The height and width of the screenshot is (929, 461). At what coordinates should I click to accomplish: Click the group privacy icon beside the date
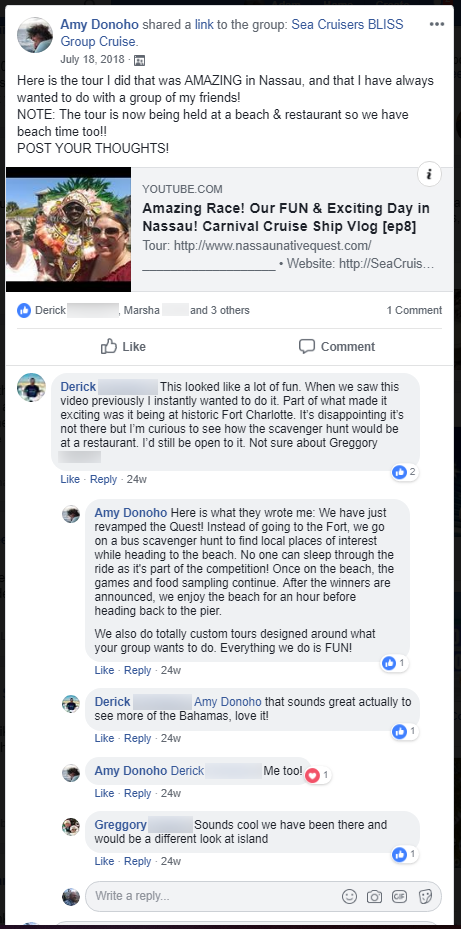tap(139, 60)
